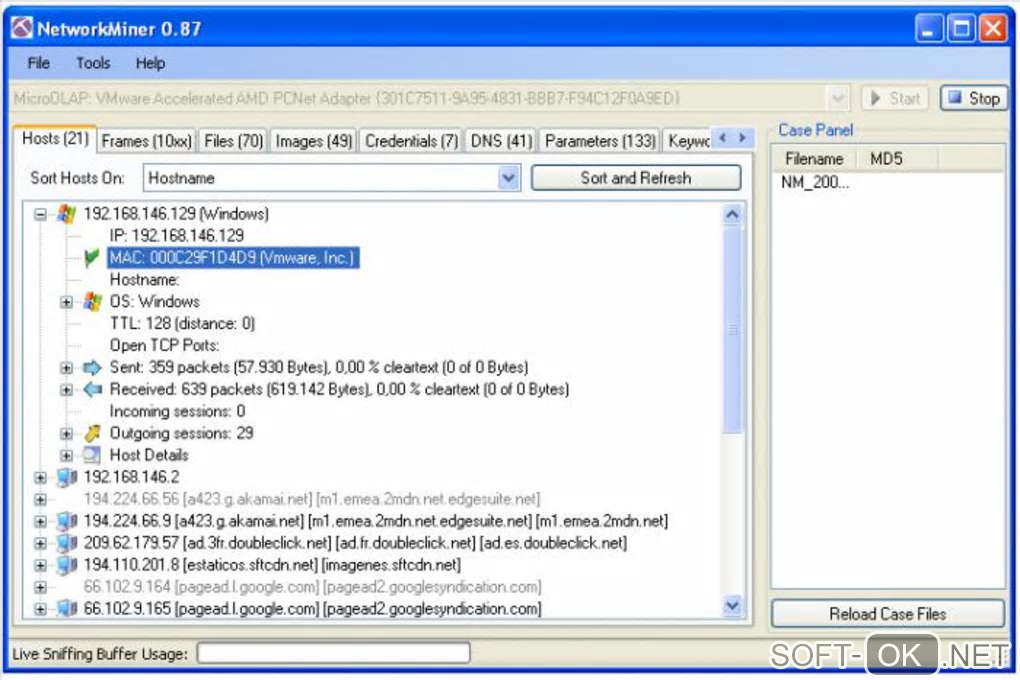Image resolution: width=1020 pixels, height=680 pixels.
Task: Click the Stop capture button
Action: coord(974,98)
